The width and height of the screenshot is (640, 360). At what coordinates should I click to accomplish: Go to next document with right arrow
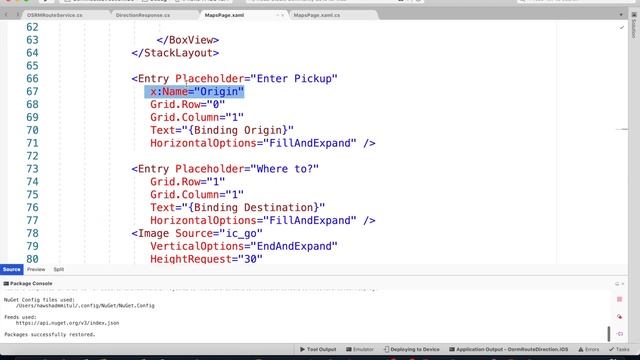tap(17, 15)
